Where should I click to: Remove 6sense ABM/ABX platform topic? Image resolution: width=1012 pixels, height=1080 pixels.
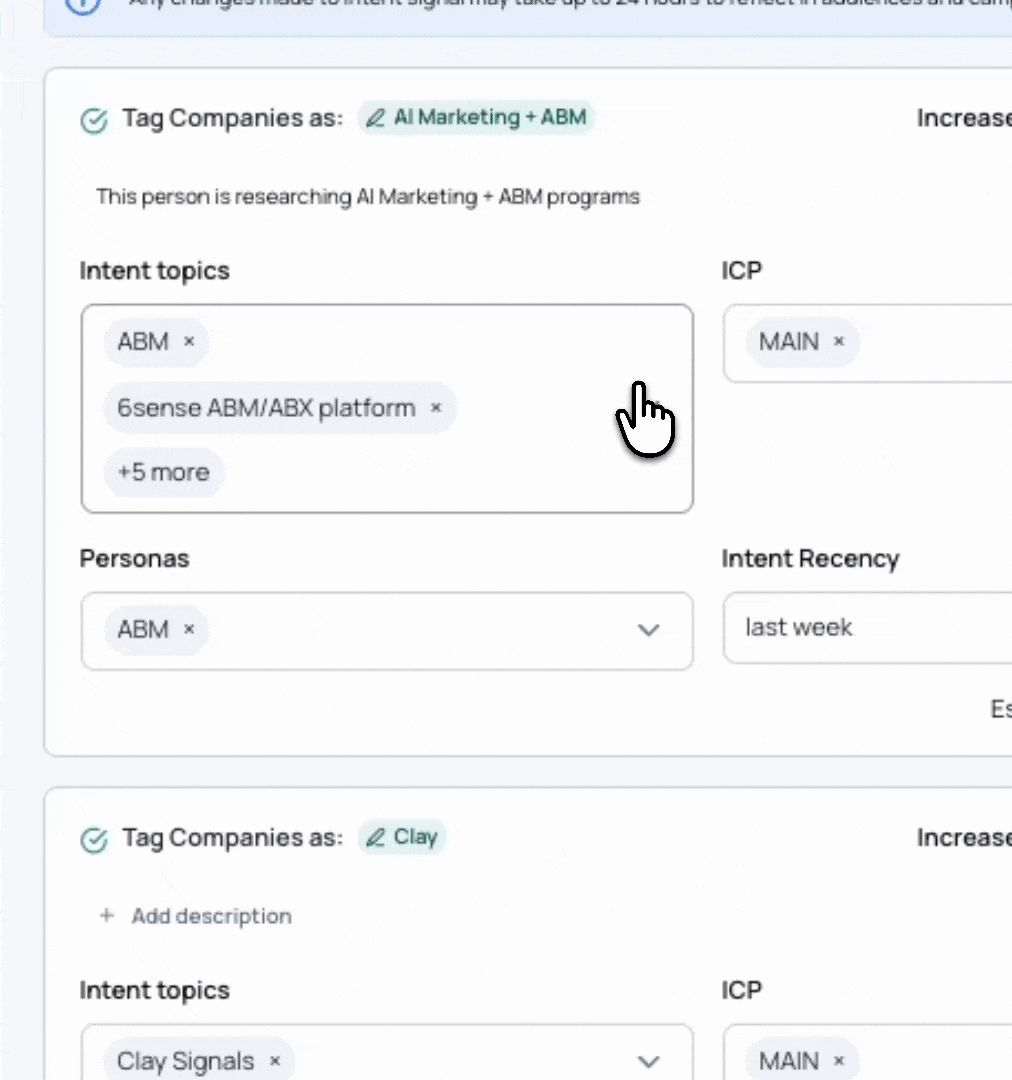click(436, 408)
